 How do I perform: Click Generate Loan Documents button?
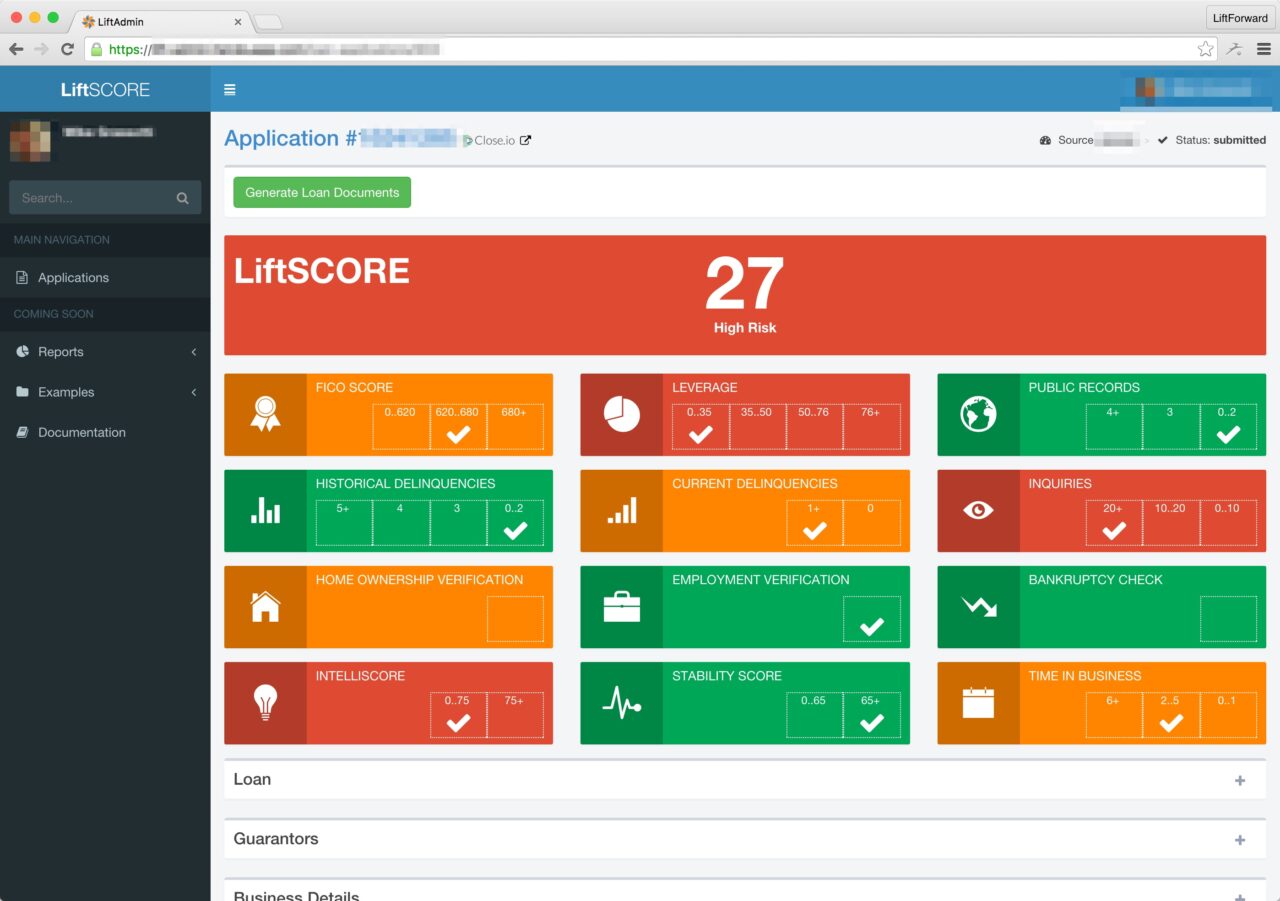tap(322, 193)
